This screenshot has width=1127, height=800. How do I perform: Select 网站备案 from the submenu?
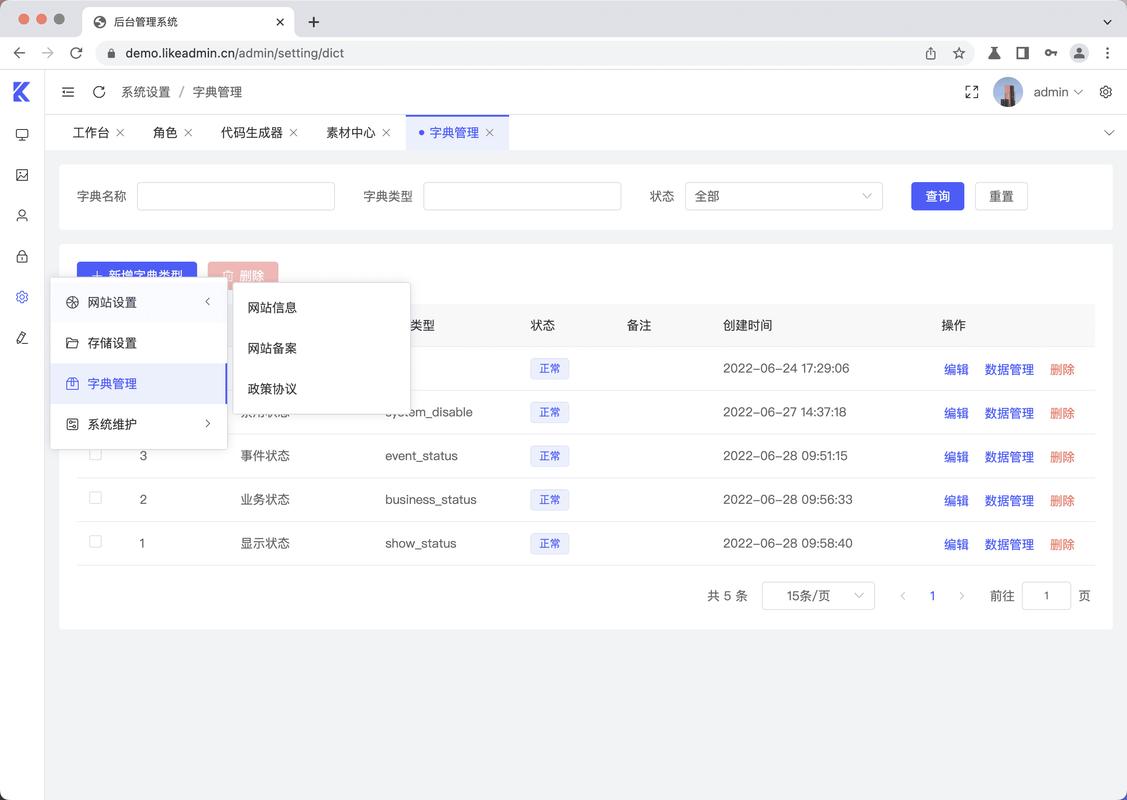point(272,348)
